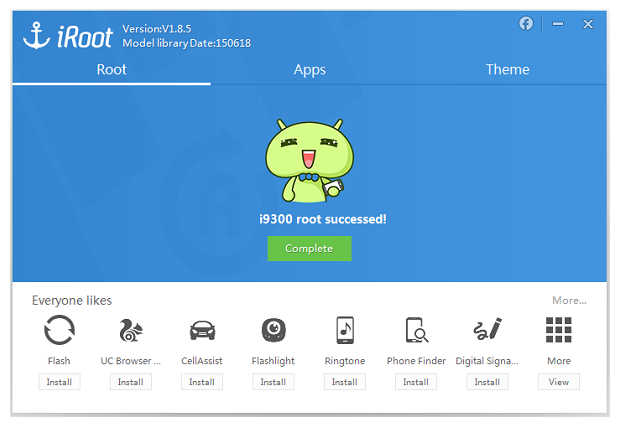
Task: Click the CellAssist car icon
Action: (202, 330)
